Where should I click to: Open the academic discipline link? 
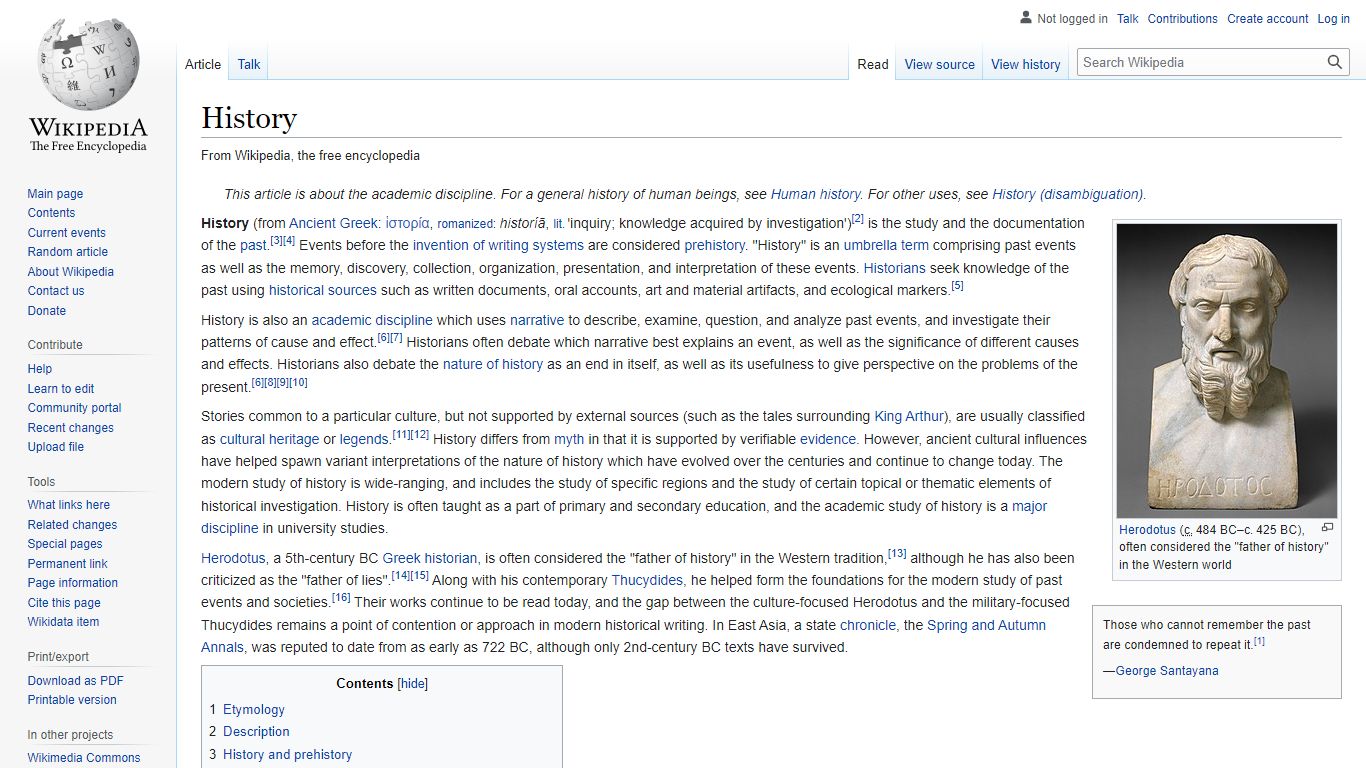pos(372,320)
